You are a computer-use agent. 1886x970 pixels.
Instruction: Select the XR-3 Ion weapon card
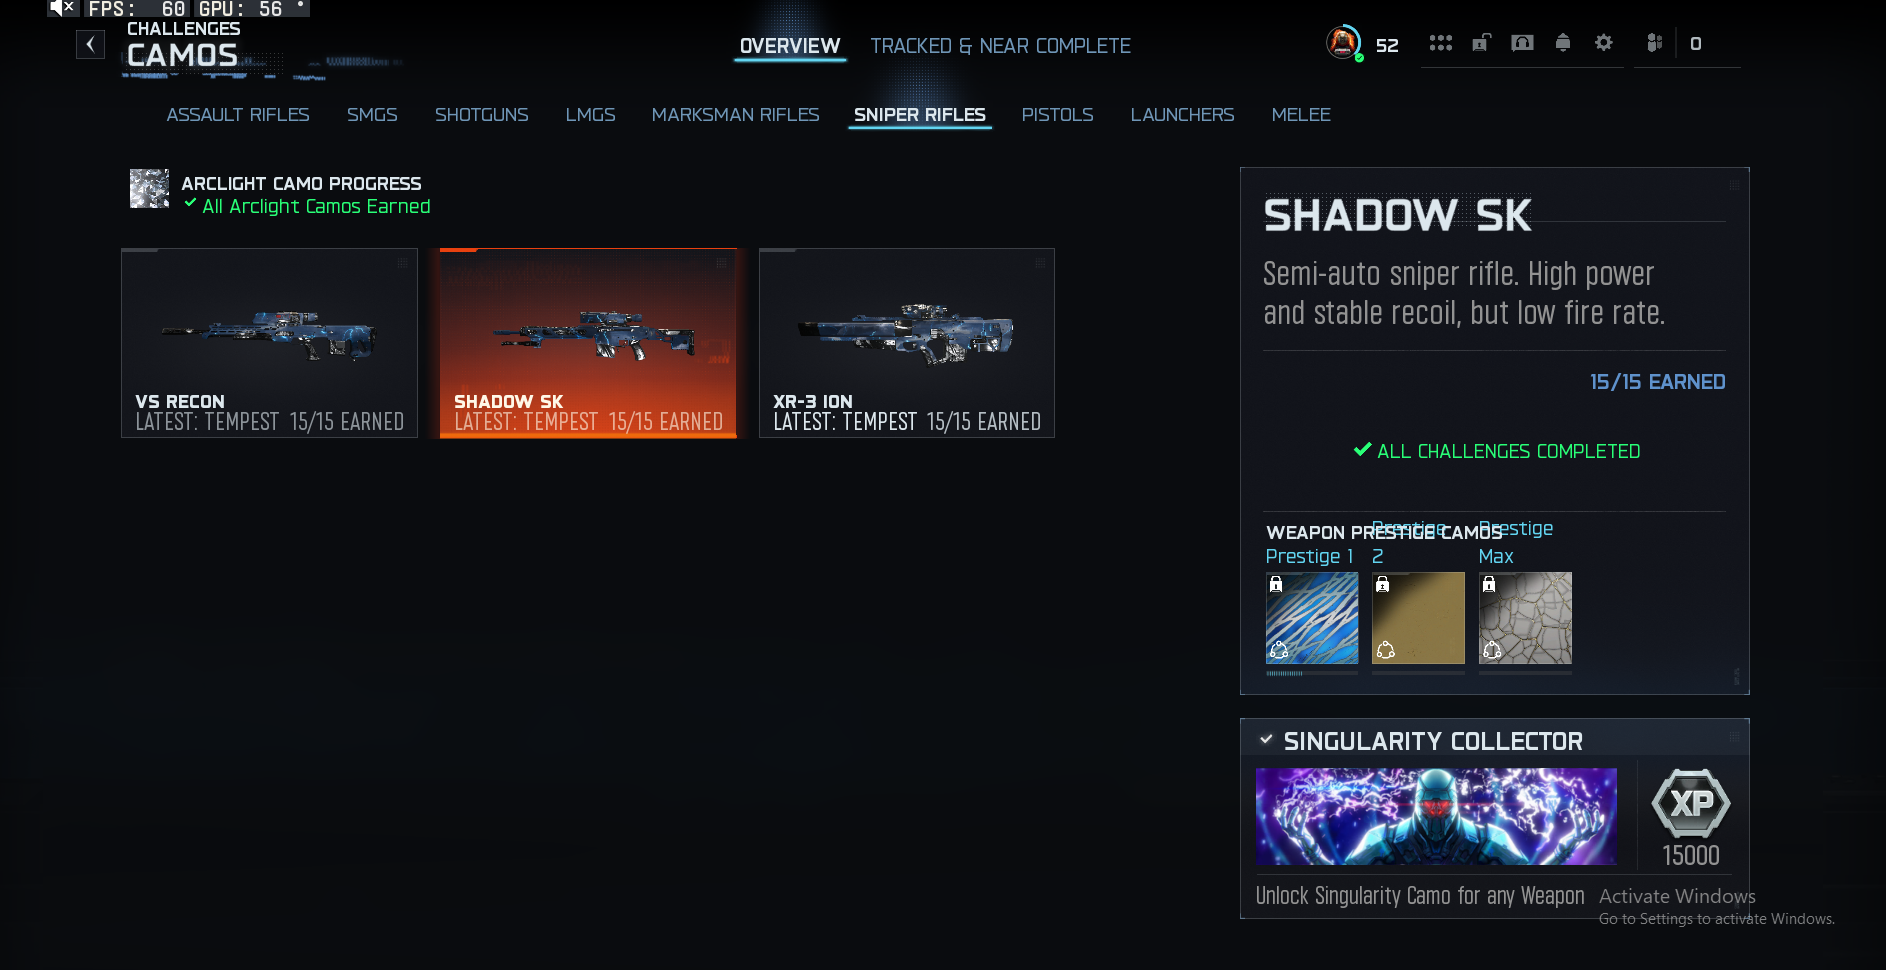coord(907,343)
